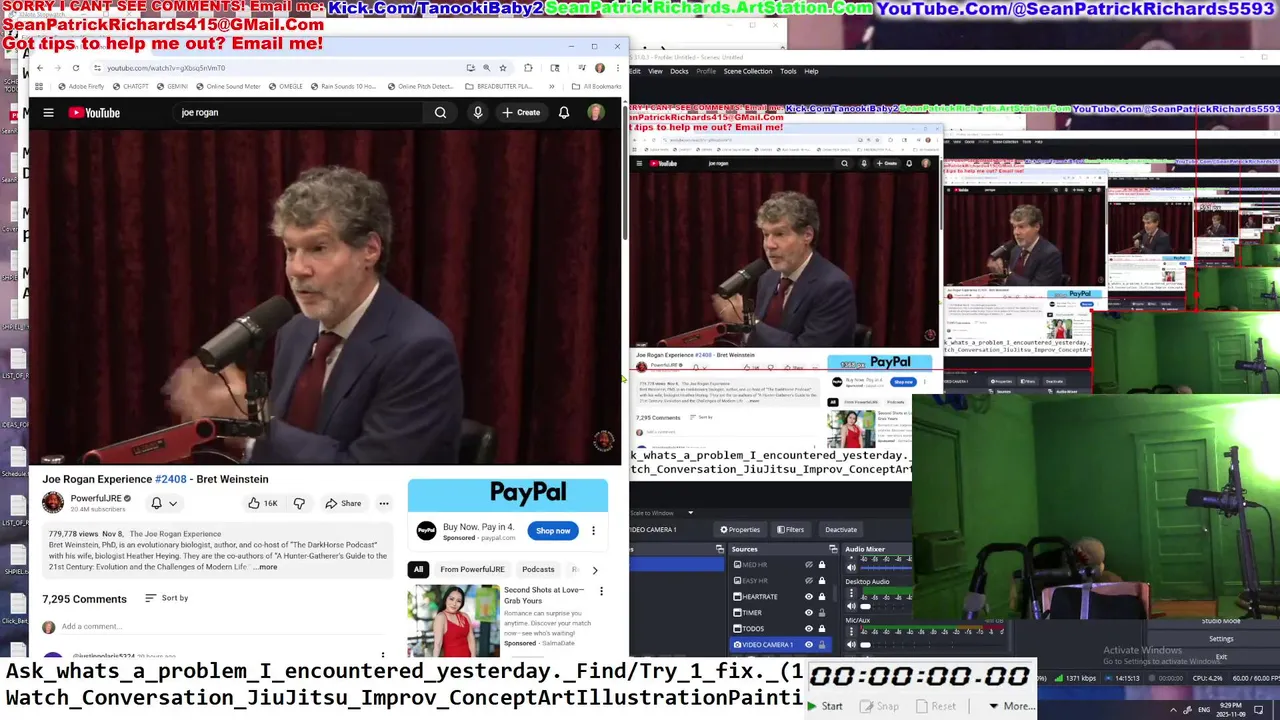The height and width of the screenshot is (720, 1280).
Task: Open the Online Sound Meter bookmark
Action: pos(228,86)
